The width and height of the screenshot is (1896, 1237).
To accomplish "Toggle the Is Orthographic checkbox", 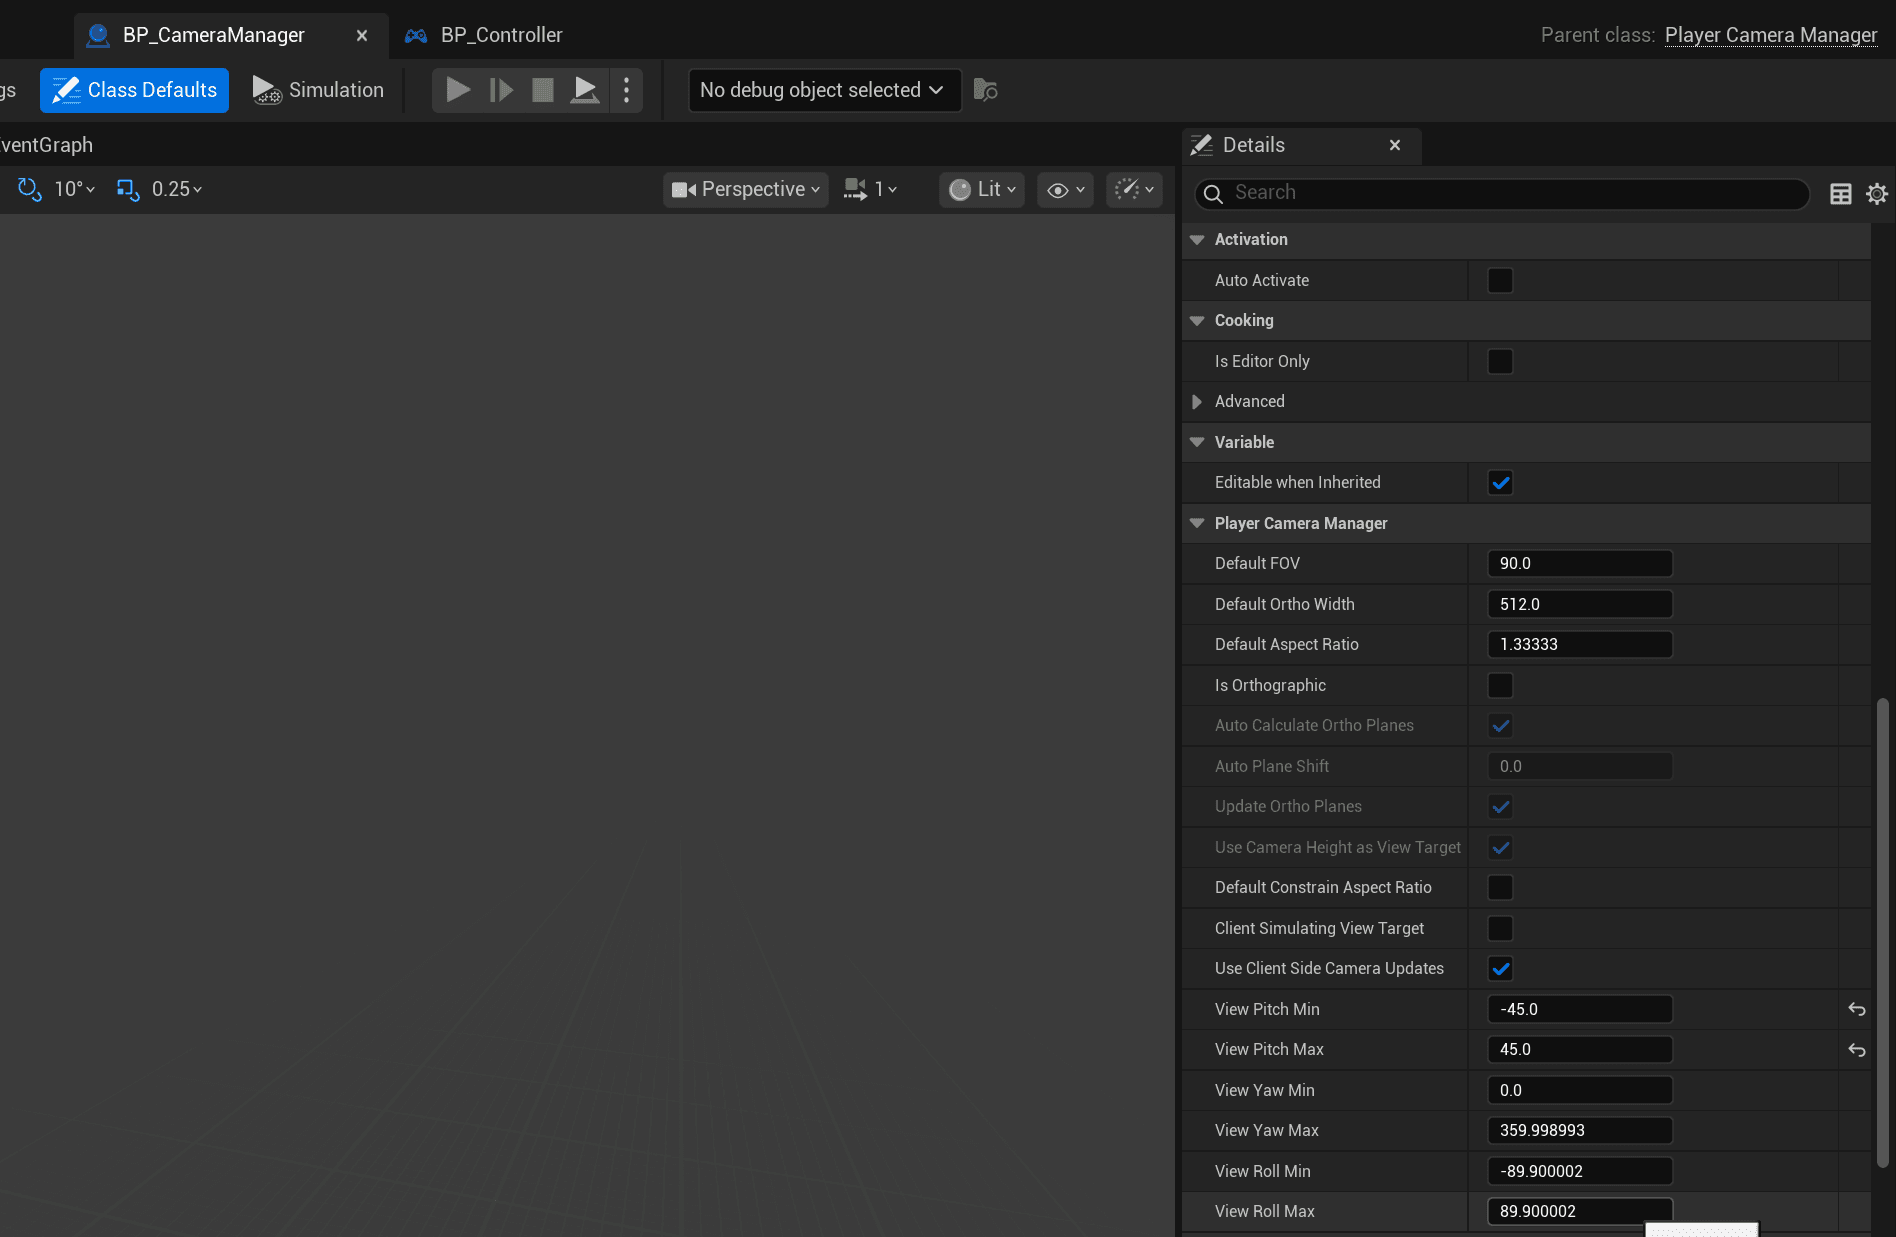I will coord(1500,685).
